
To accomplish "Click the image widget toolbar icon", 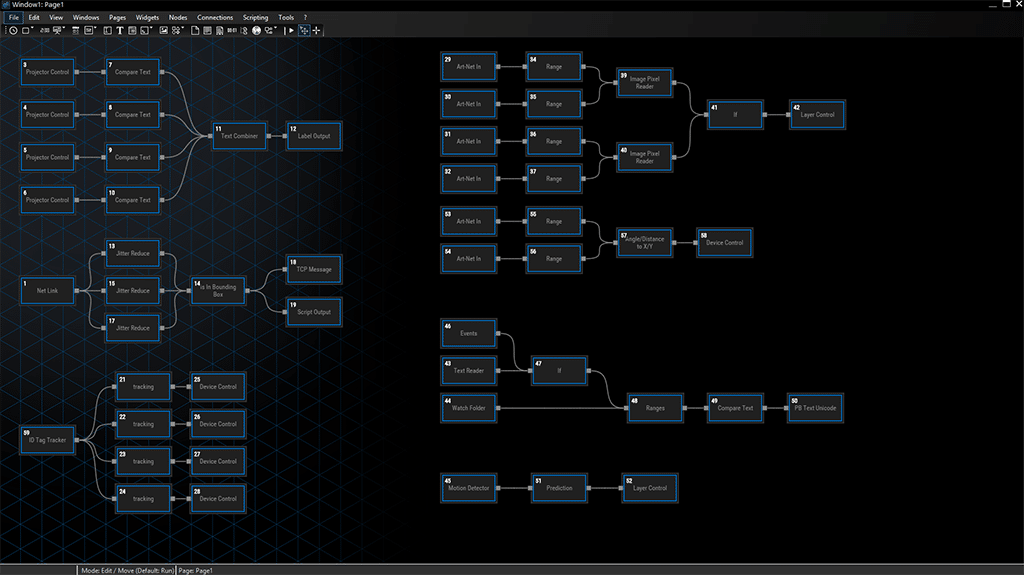I will 163,30.
